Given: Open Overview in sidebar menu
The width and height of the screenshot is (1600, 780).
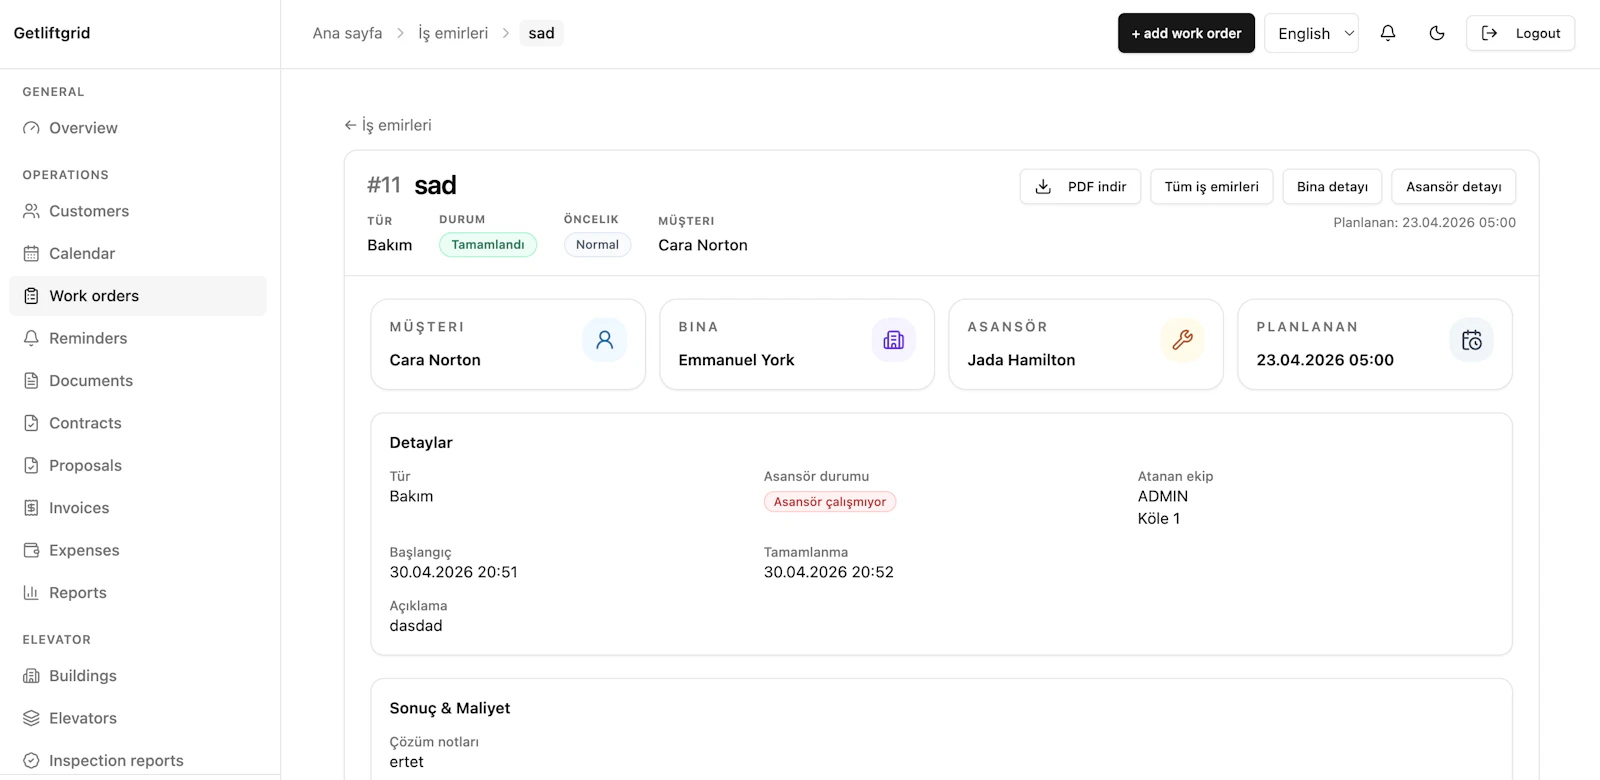Looking at the screenshot, I should 138,128.
